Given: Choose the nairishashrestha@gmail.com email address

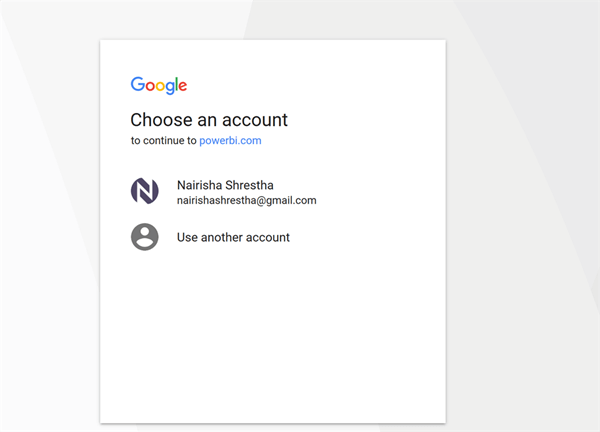Looking at the screenshot, I should coord(246,200).
